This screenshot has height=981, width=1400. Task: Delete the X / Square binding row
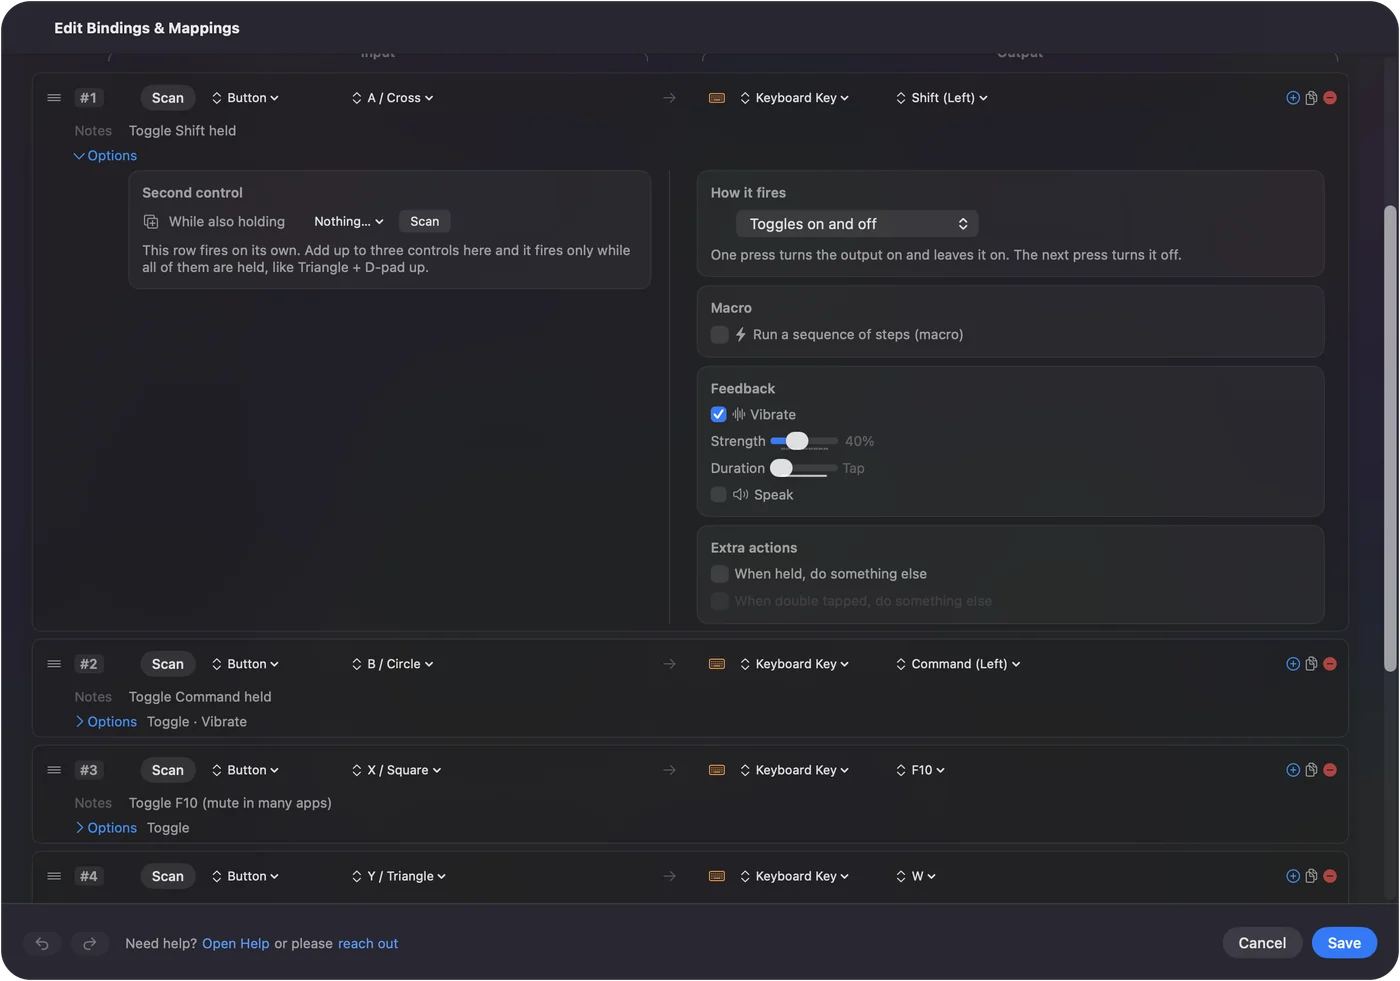[x=1330, y=770]
